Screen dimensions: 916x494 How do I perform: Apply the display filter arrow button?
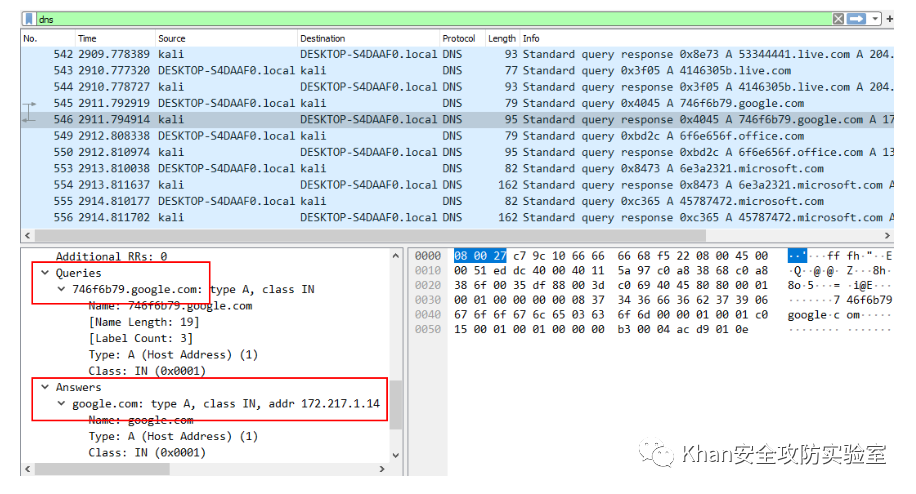click(856, 19)
